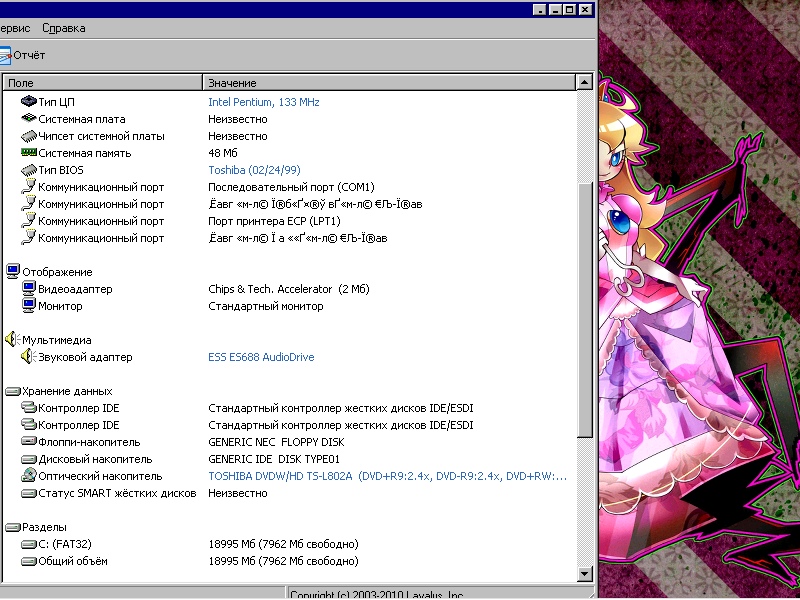Click the Звуковой адаптер speaker icon
Screen dimensions: 800x600
coord(29,356)
